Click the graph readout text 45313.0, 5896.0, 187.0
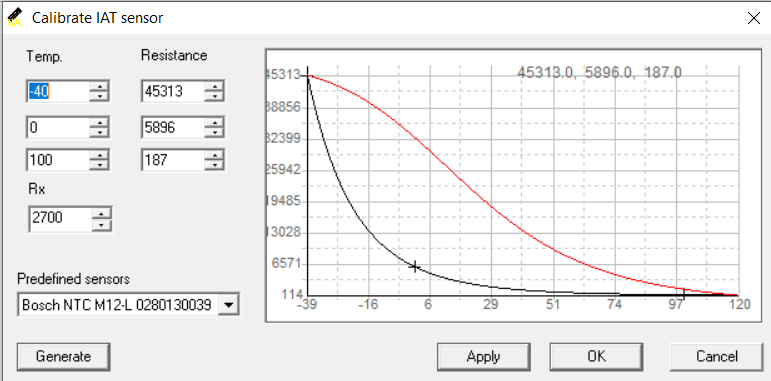The height and width of the screenshot is (381, 771). [599, 73]
